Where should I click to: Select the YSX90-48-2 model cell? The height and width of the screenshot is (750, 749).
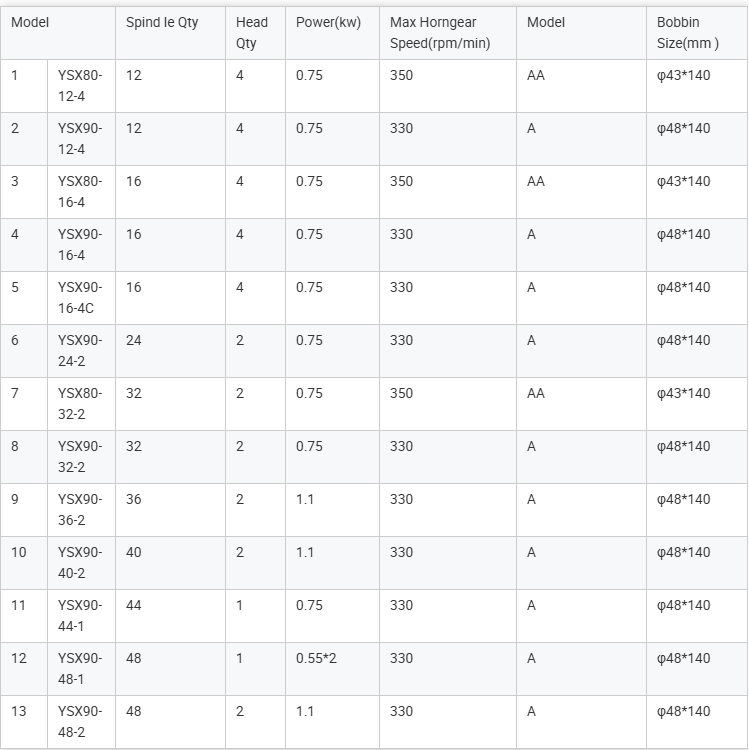click(80, 722)
